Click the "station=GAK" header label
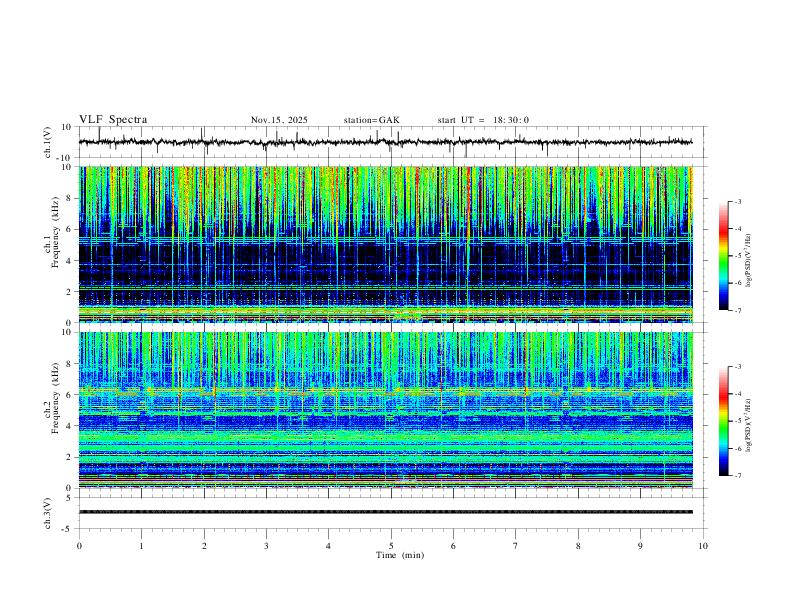Screen dimensions: 792x612 (371, 120)
